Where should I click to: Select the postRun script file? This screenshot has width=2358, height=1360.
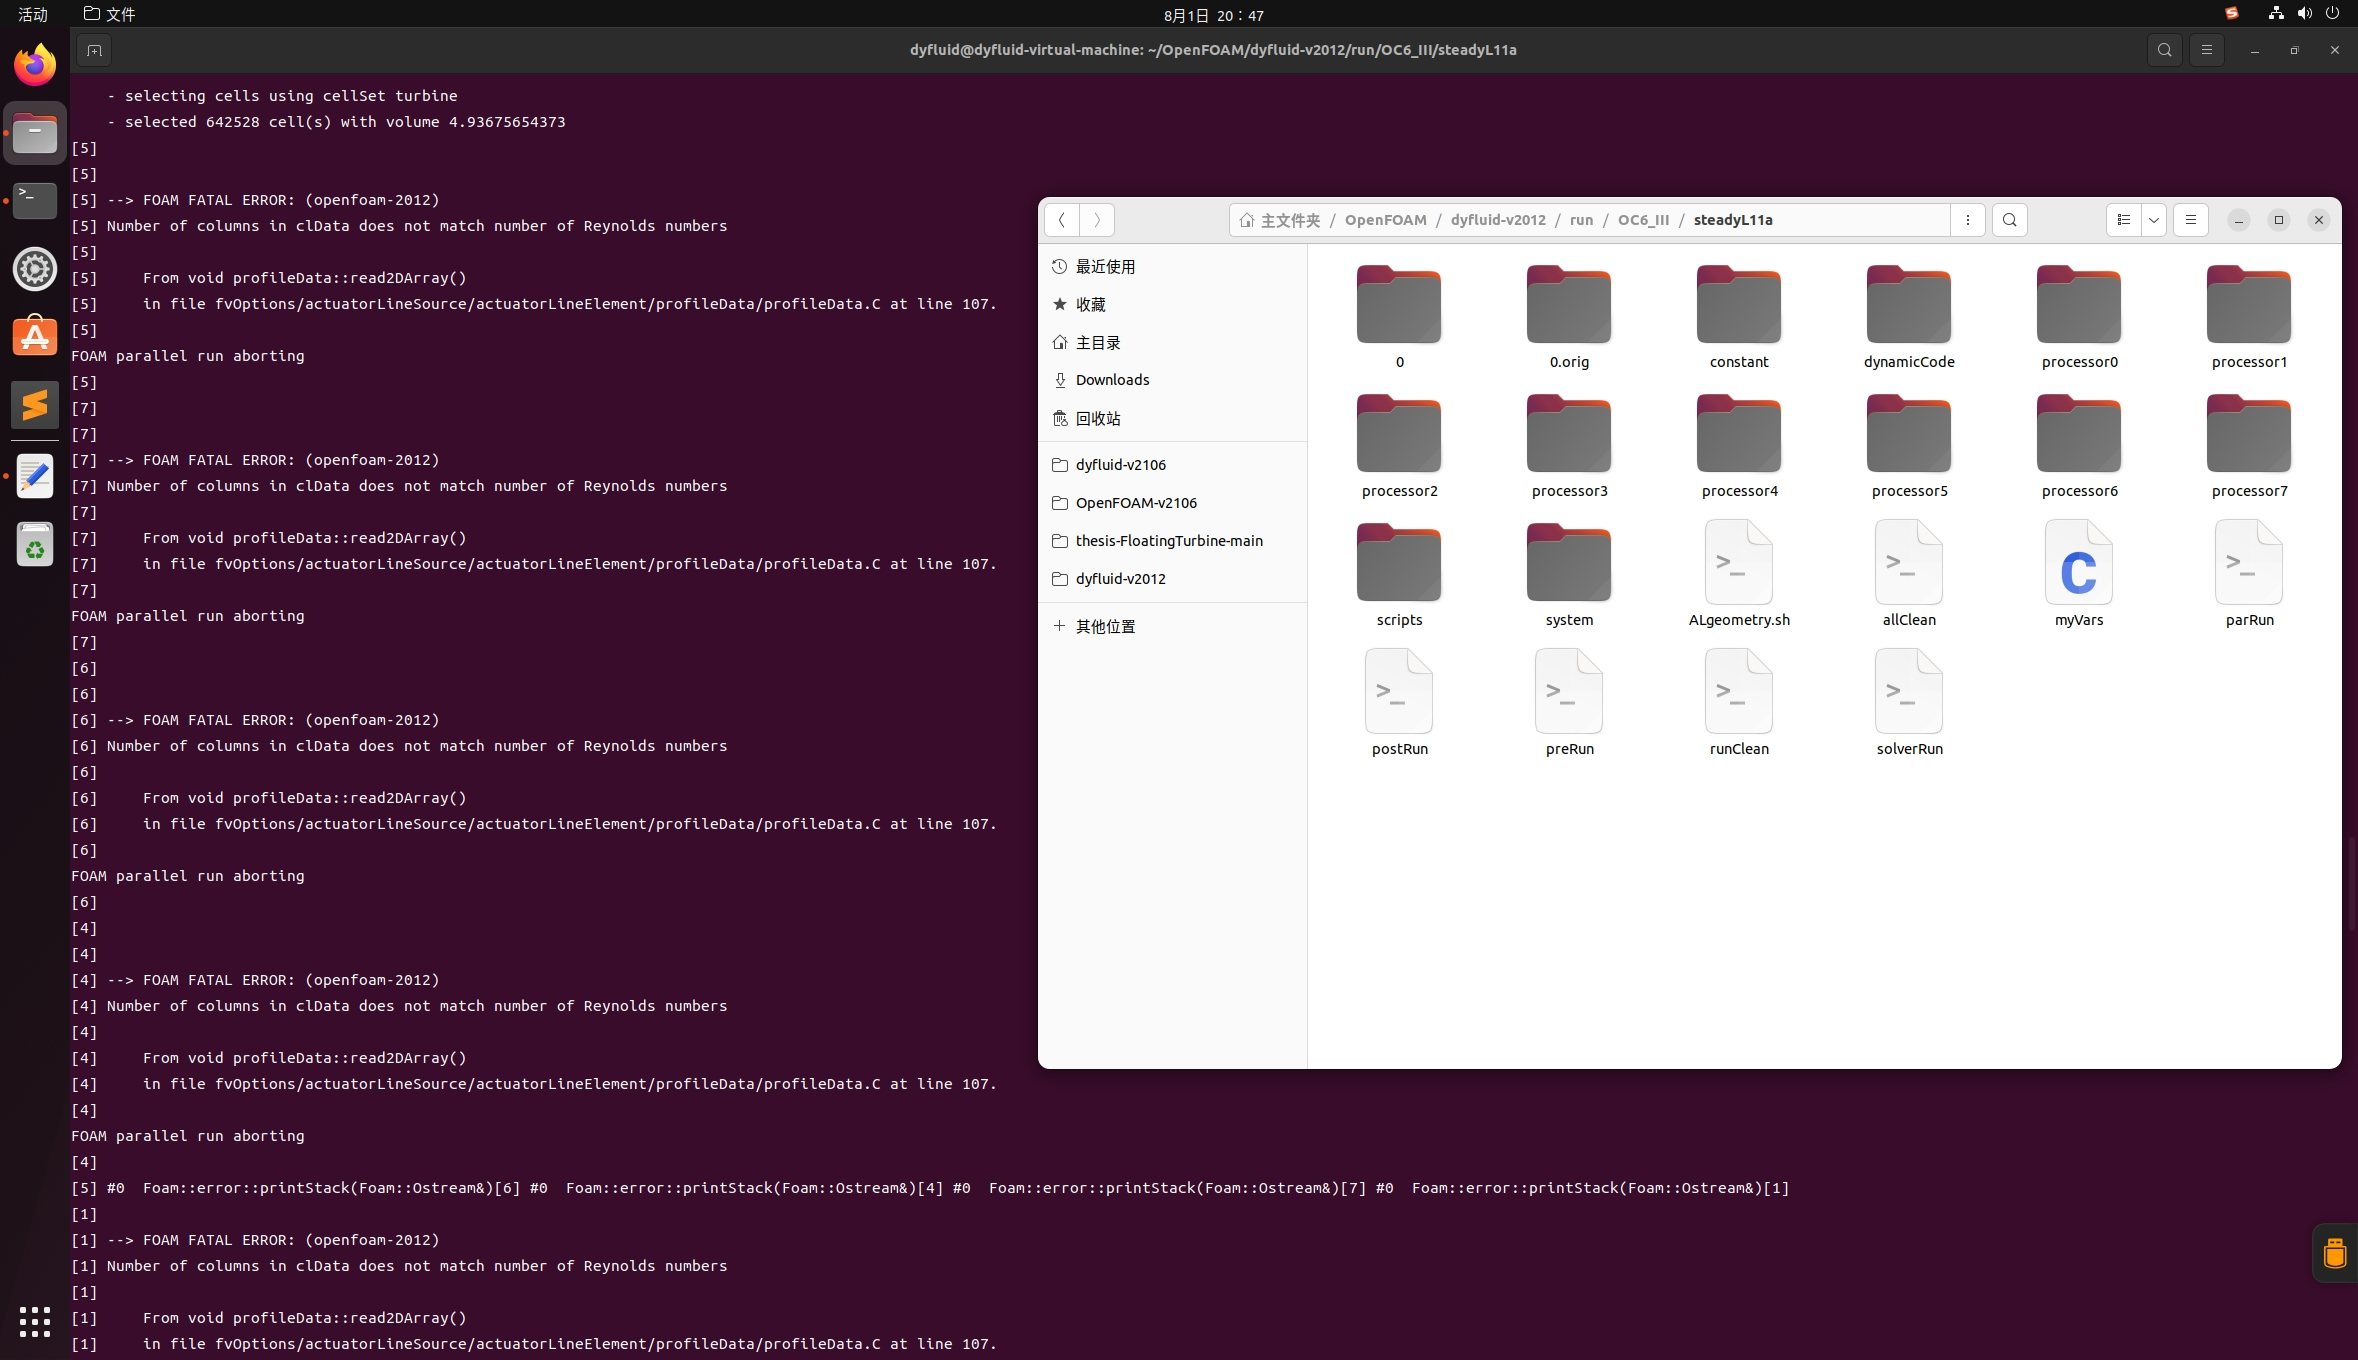pyautogui.click(x=1399, y=704)
